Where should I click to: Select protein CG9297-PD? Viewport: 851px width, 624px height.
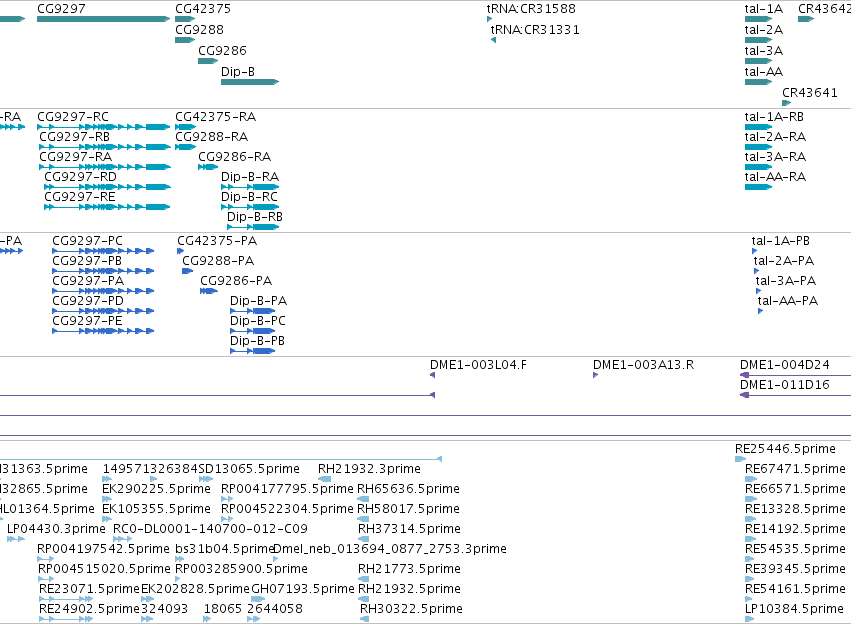pyautogui.click(x=103, y=311)
